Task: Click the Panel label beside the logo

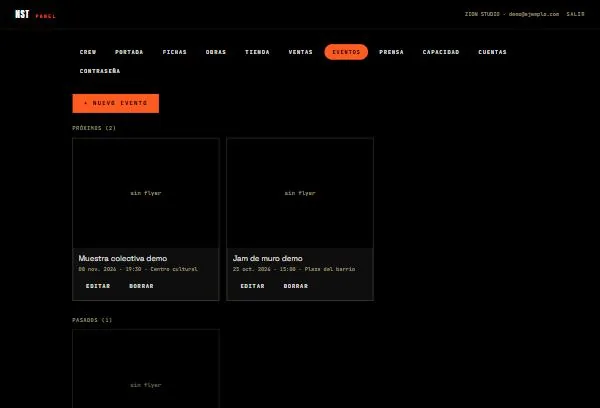Action: [x=46, y=16]
